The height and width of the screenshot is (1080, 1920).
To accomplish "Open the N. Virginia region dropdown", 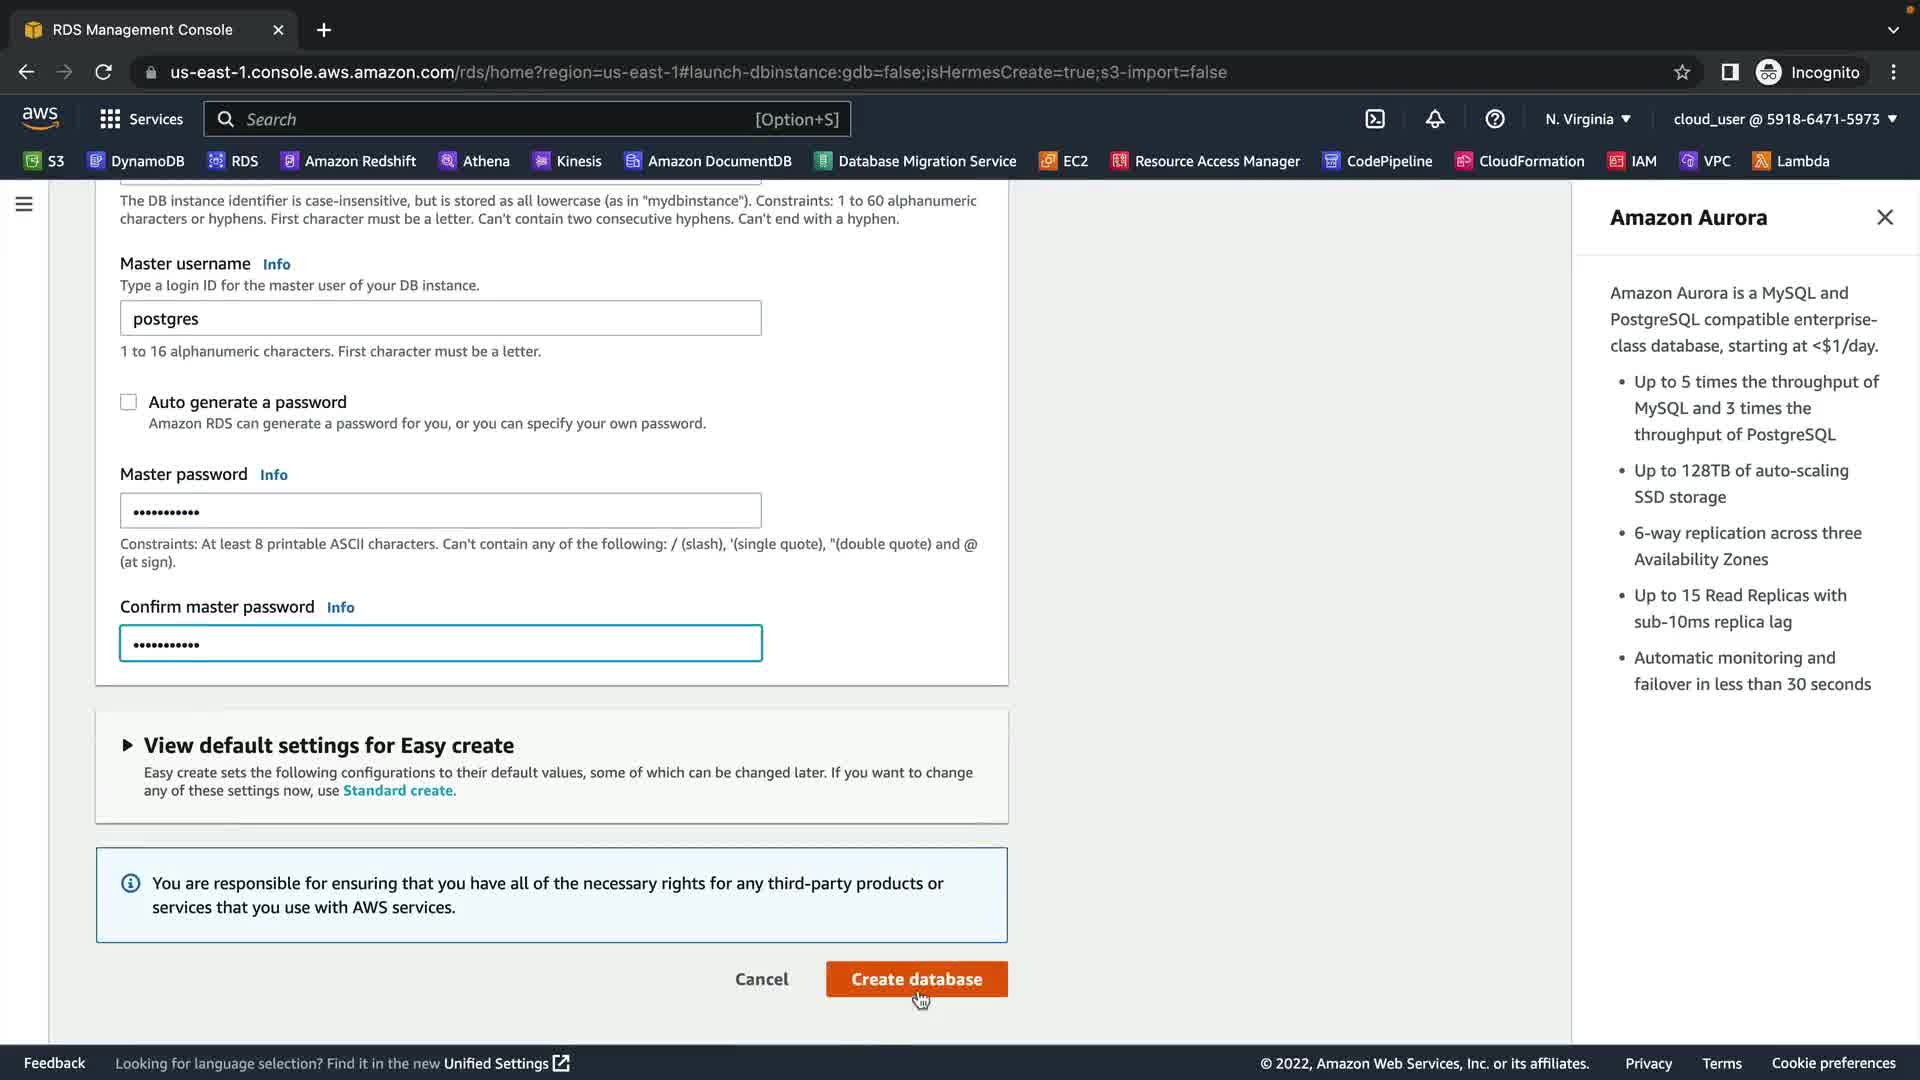I will click(x=1588, y=119).
